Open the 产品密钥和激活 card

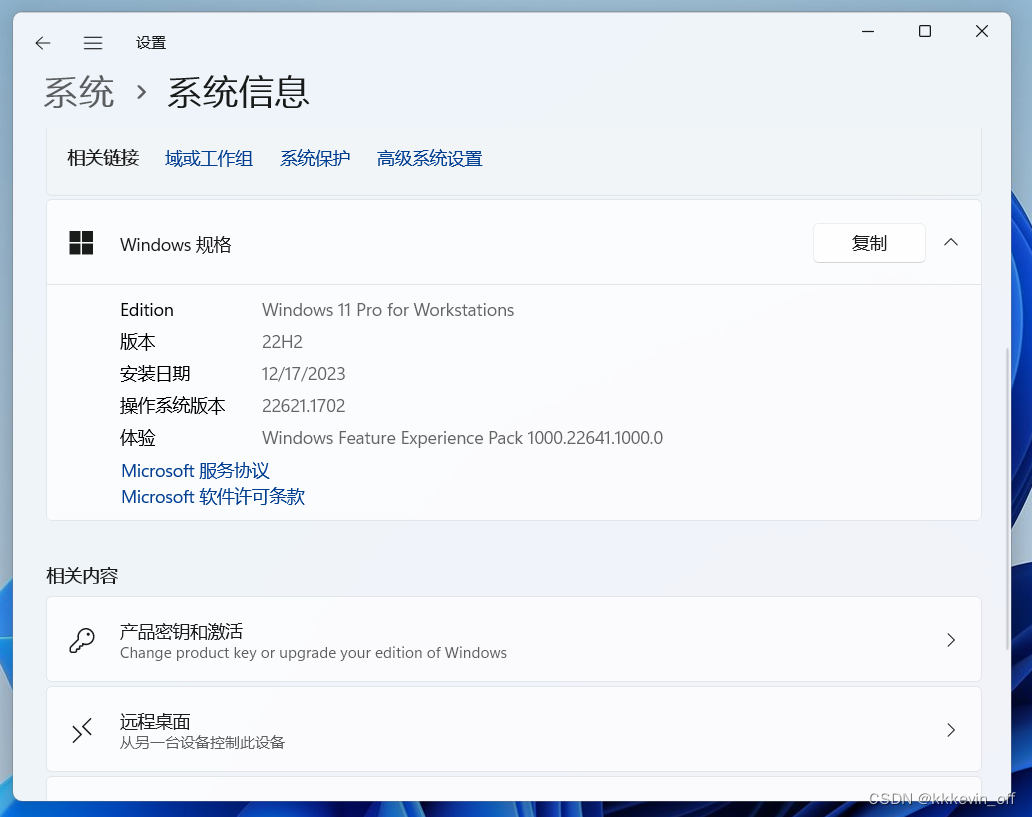pyautogui.click(x=513, y=639)
